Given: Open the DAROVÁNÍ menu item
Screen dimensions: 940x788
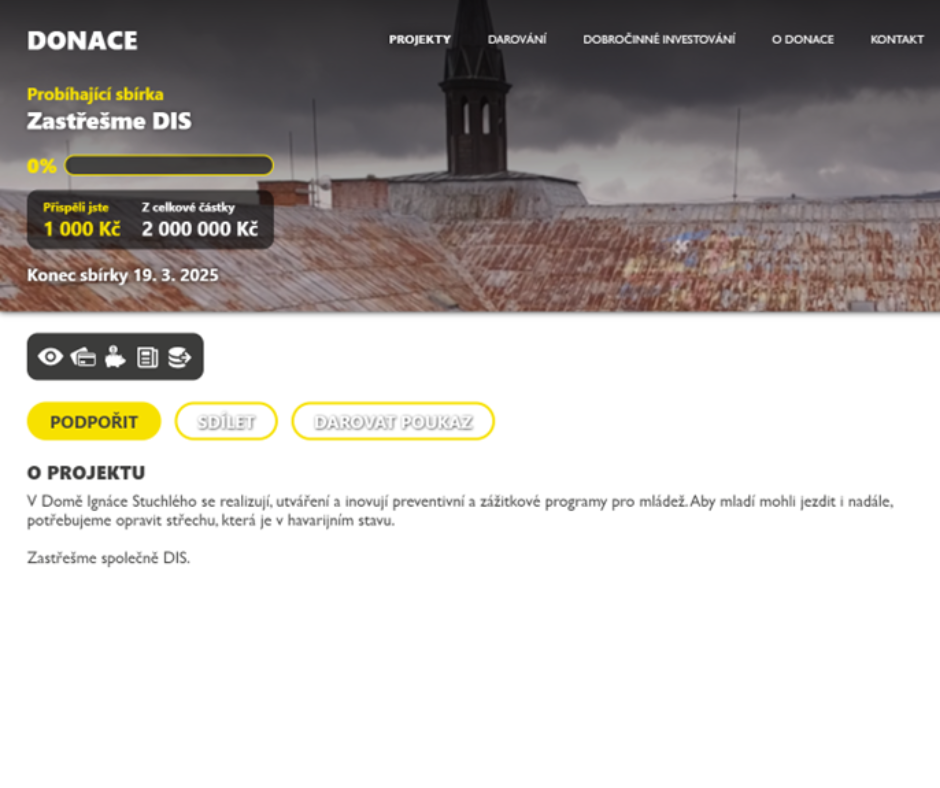Looking at the screenshot, I should point(517,40).
